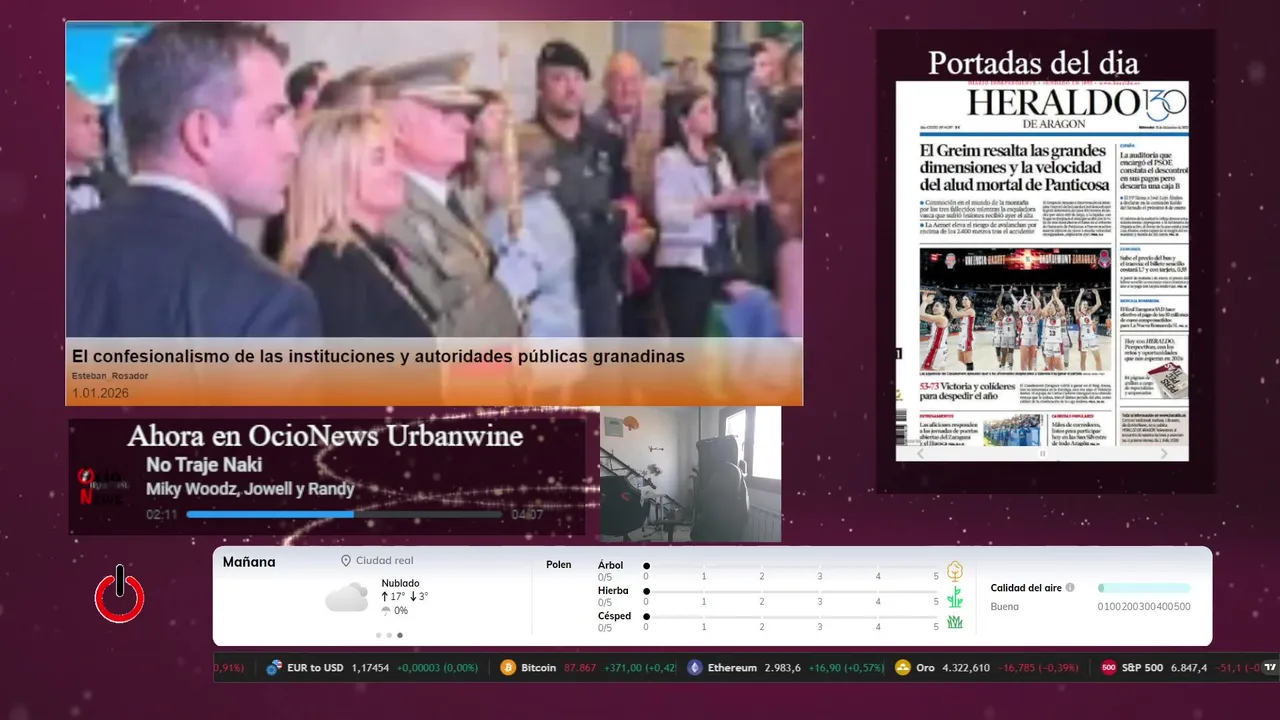Click the Oro gold icon in ticker
This screenshot has width=1280, height=720.
click(x=902, y=667)
